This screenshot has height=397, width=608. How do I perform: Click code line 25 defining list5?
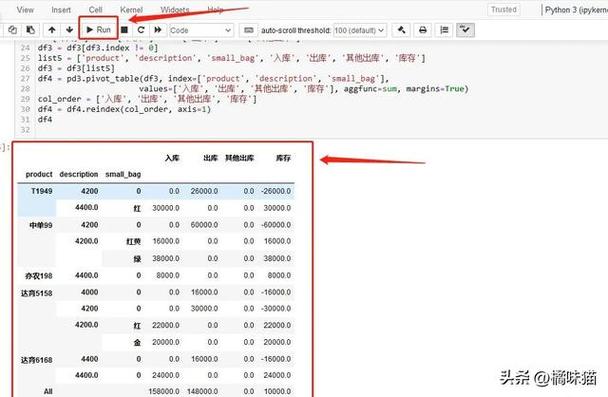coord(231,58)
